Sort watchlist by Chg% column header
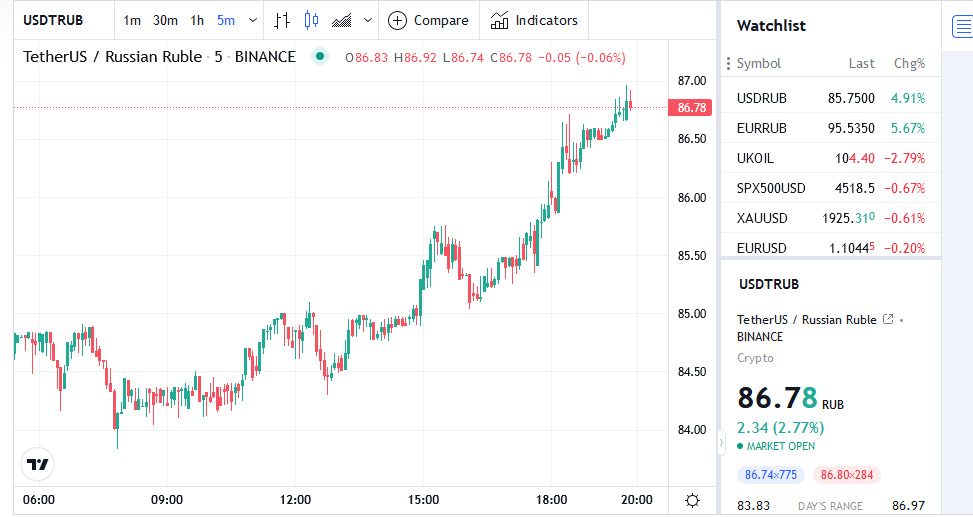 [909, 63]
